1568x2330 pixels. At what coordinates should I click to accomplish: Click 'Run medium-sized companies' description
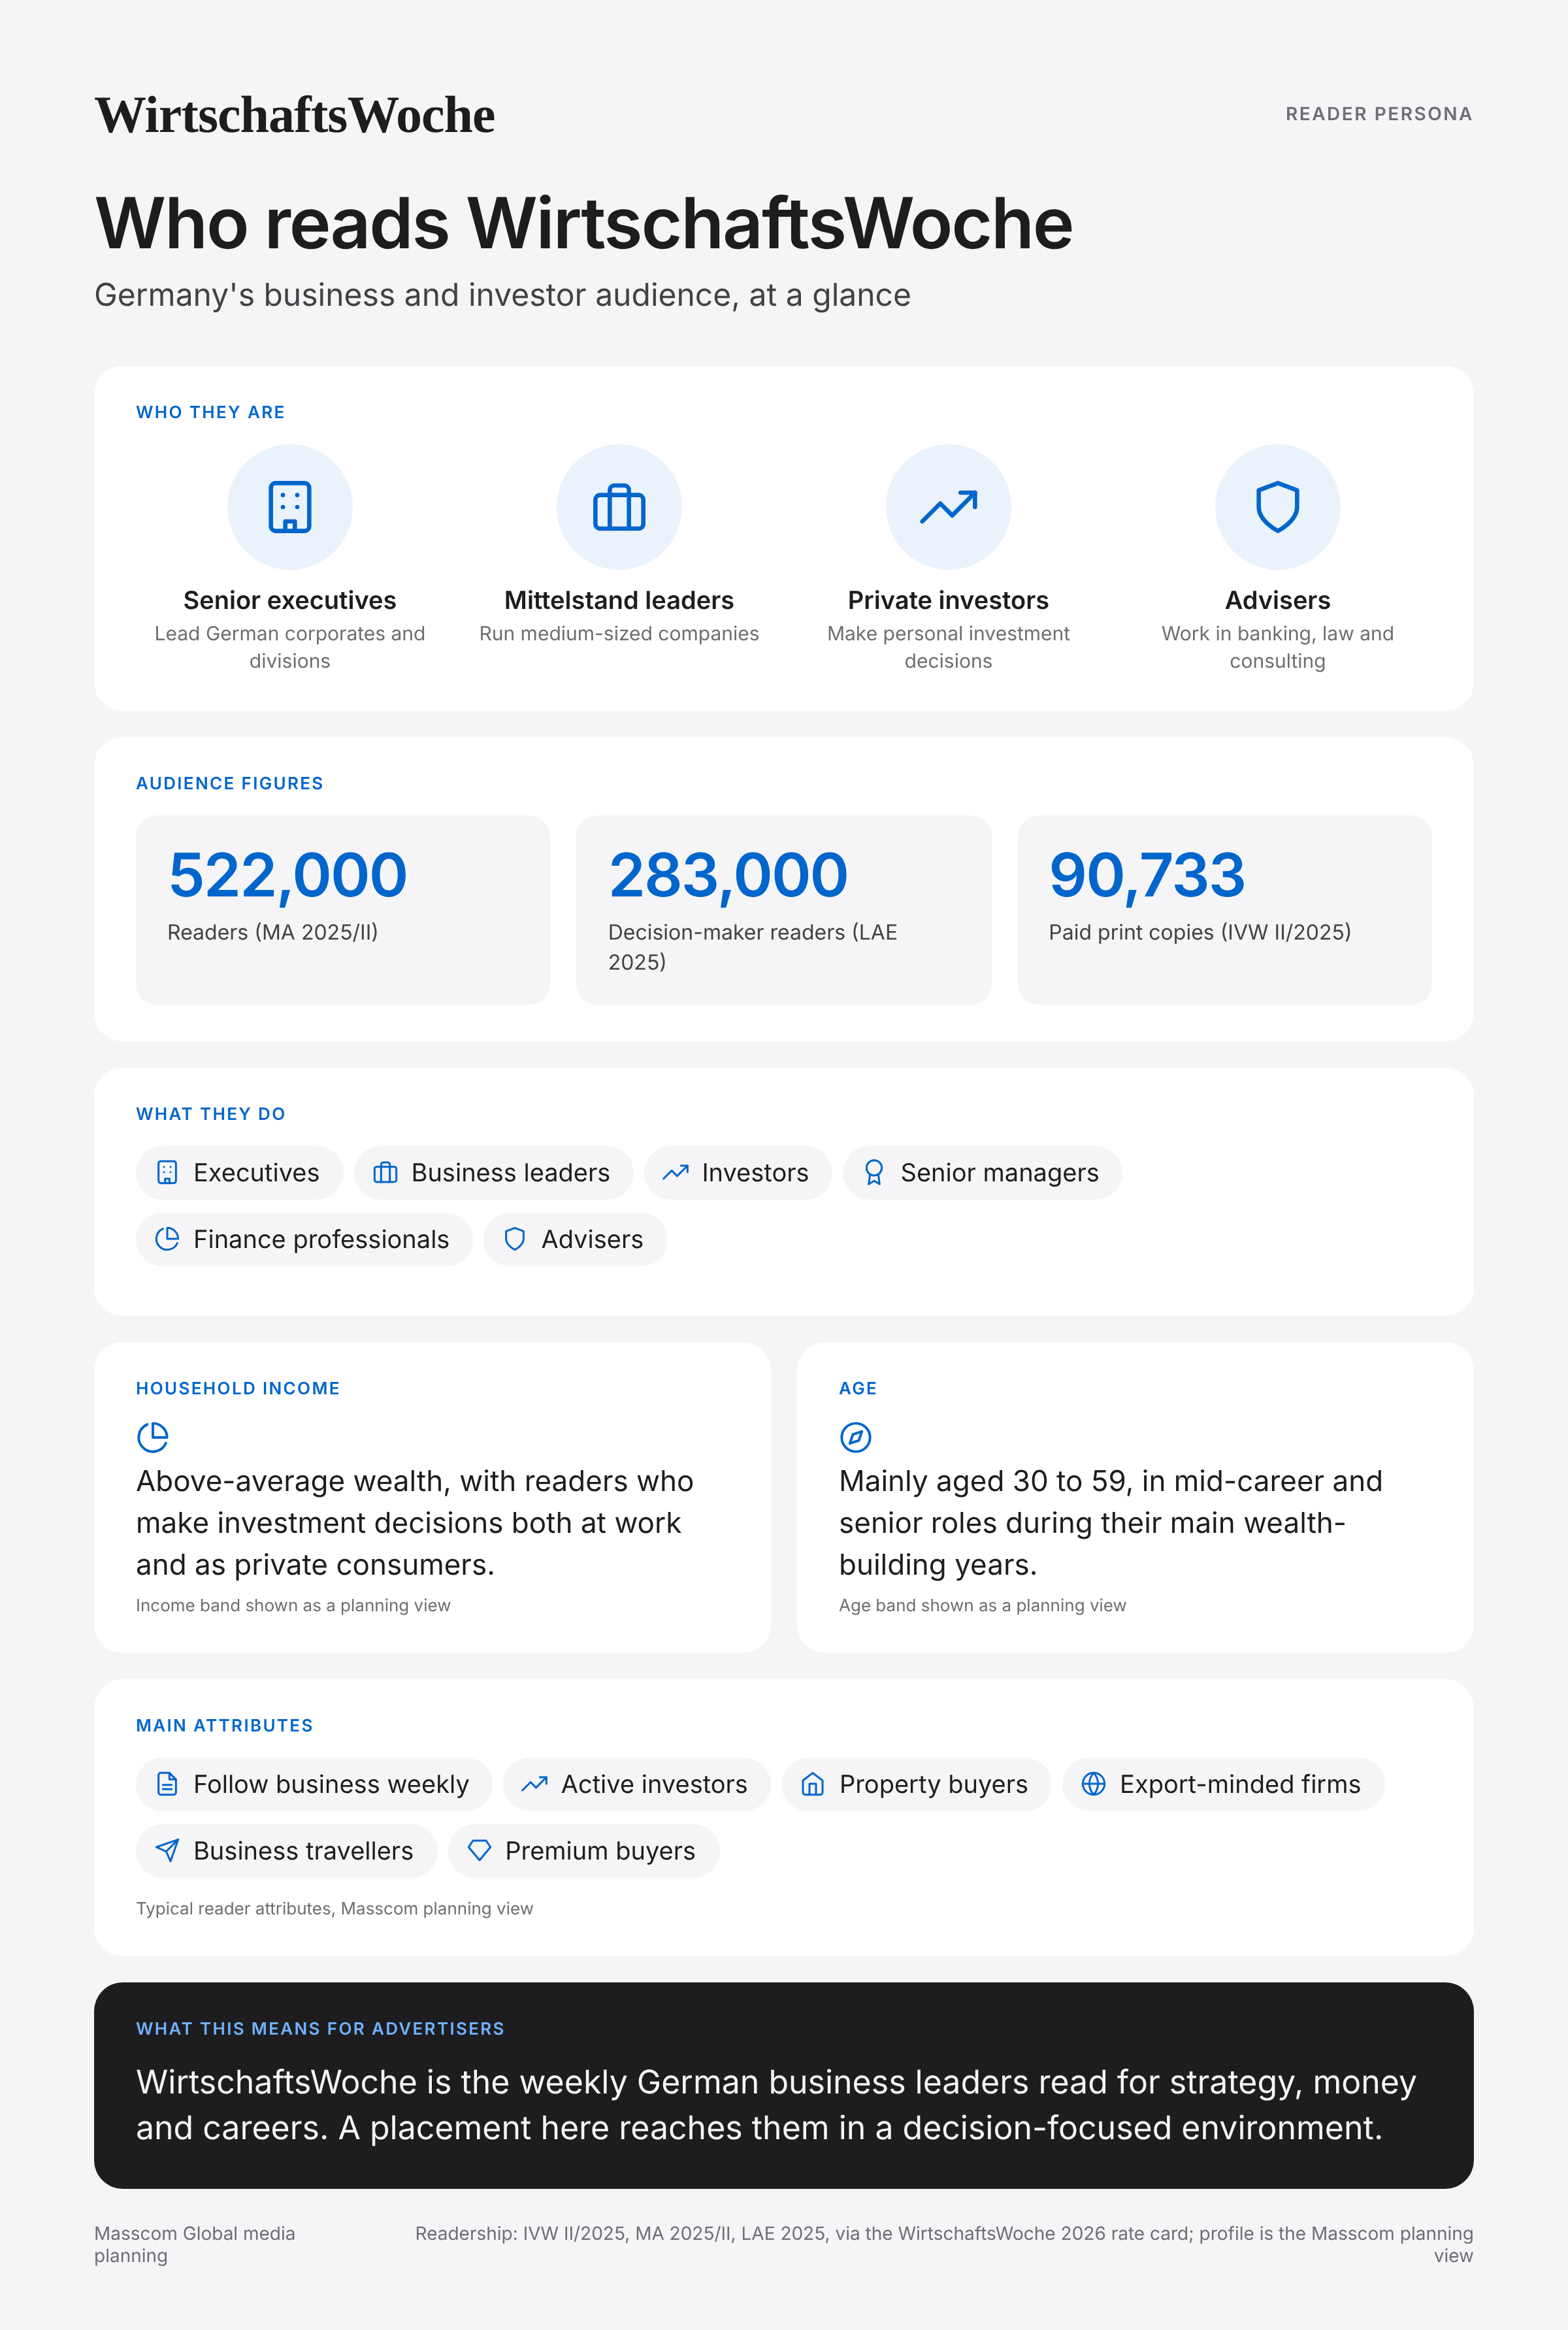619,633
